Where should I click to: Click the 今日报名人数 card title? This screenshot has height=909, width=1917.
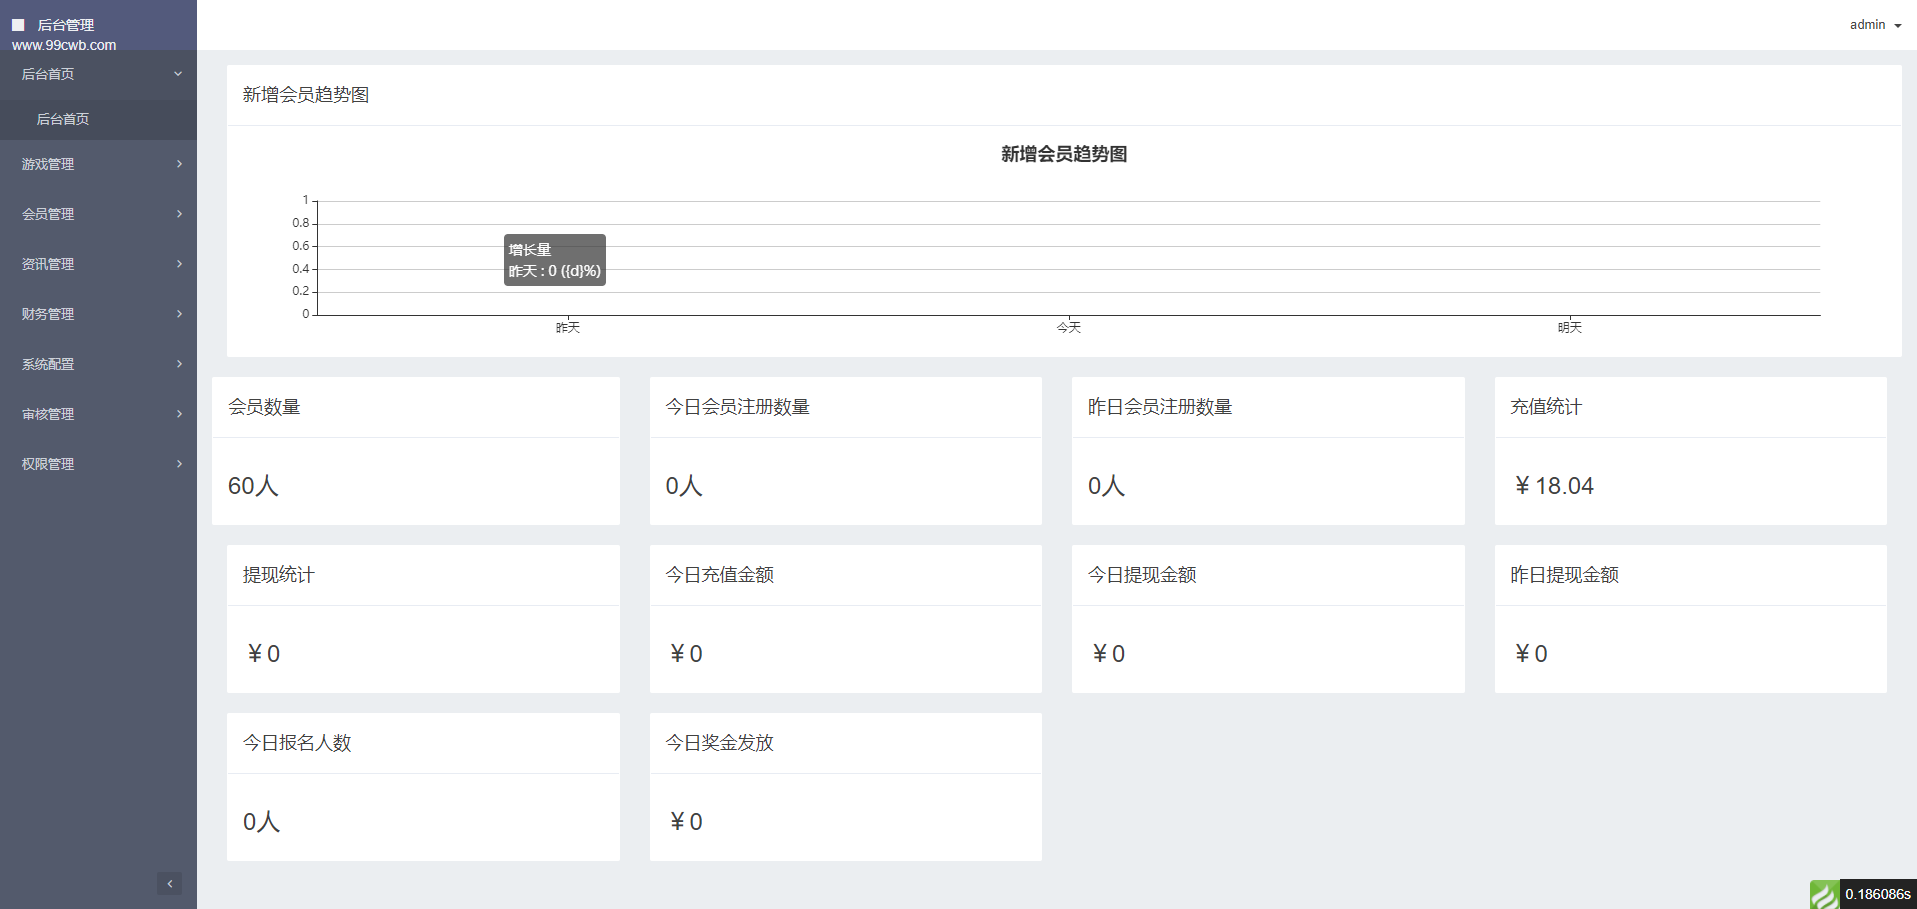[x=297, y=743]
